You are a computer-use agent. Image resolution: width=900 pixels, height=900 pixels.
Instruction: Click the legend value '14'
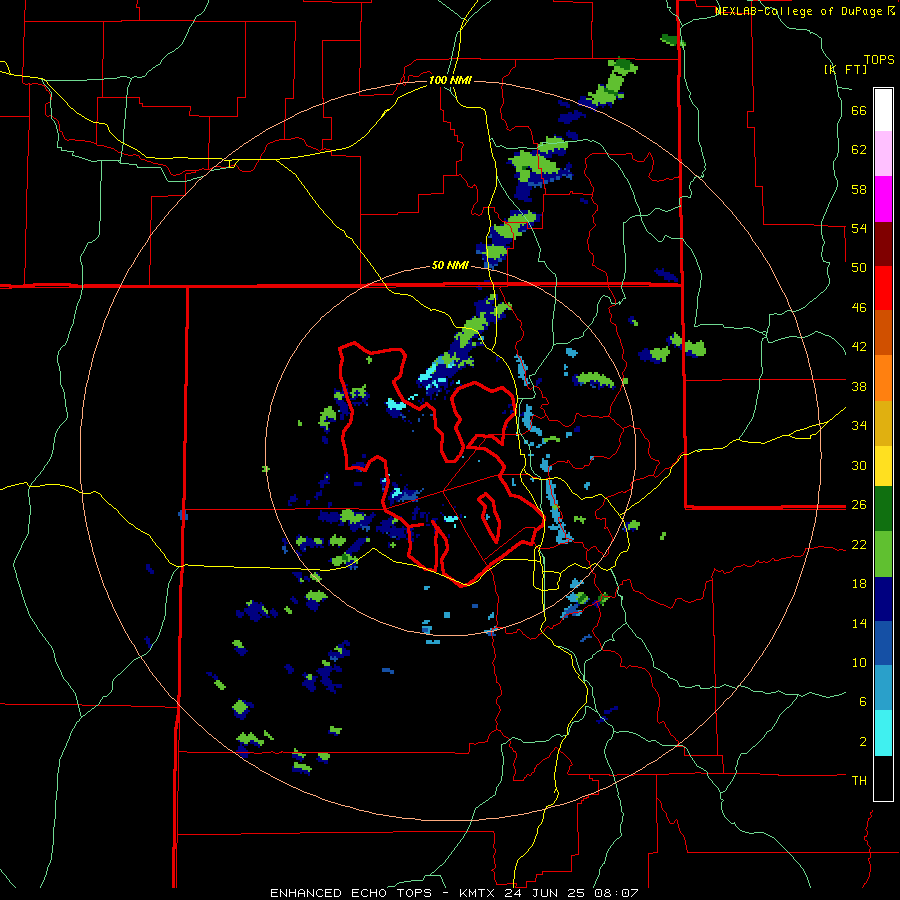point(859,623)
